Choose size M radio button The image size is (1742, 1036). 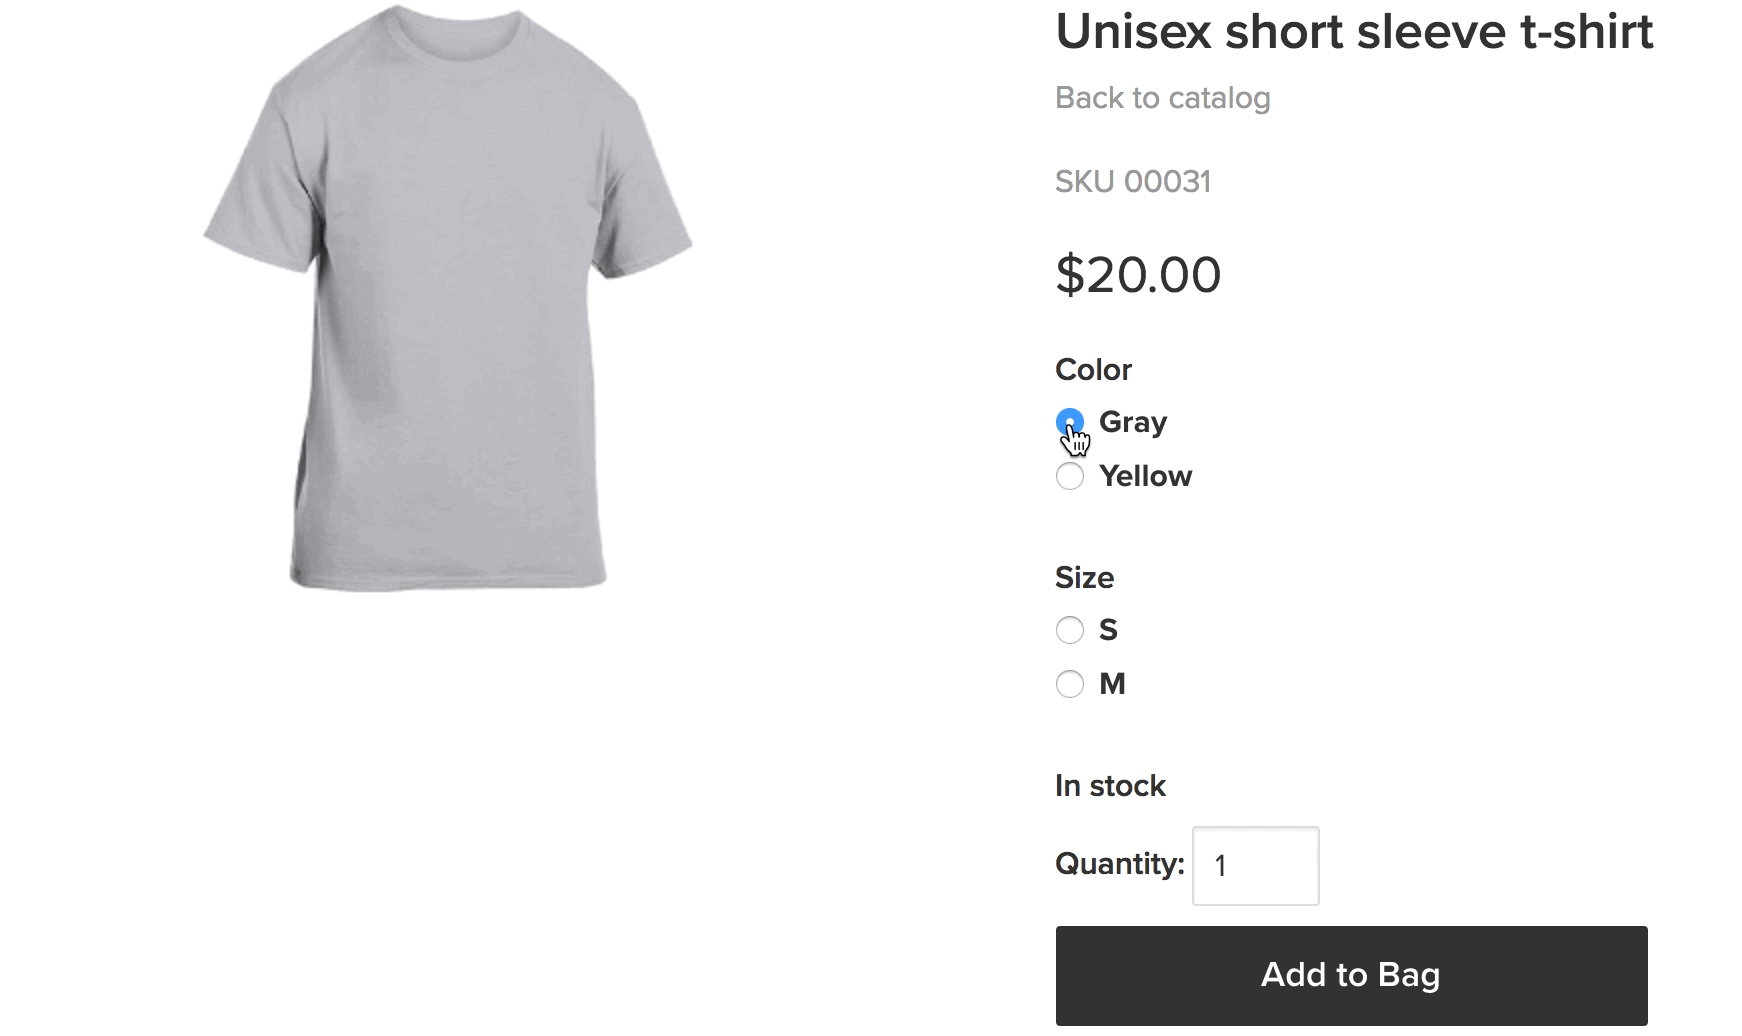coord(1069,684)
